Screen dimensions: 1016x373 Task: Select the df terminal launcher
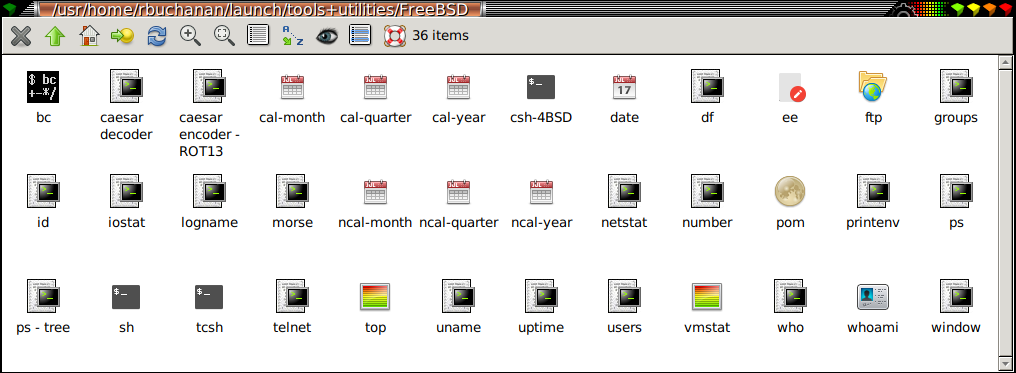tap(707, 86)
